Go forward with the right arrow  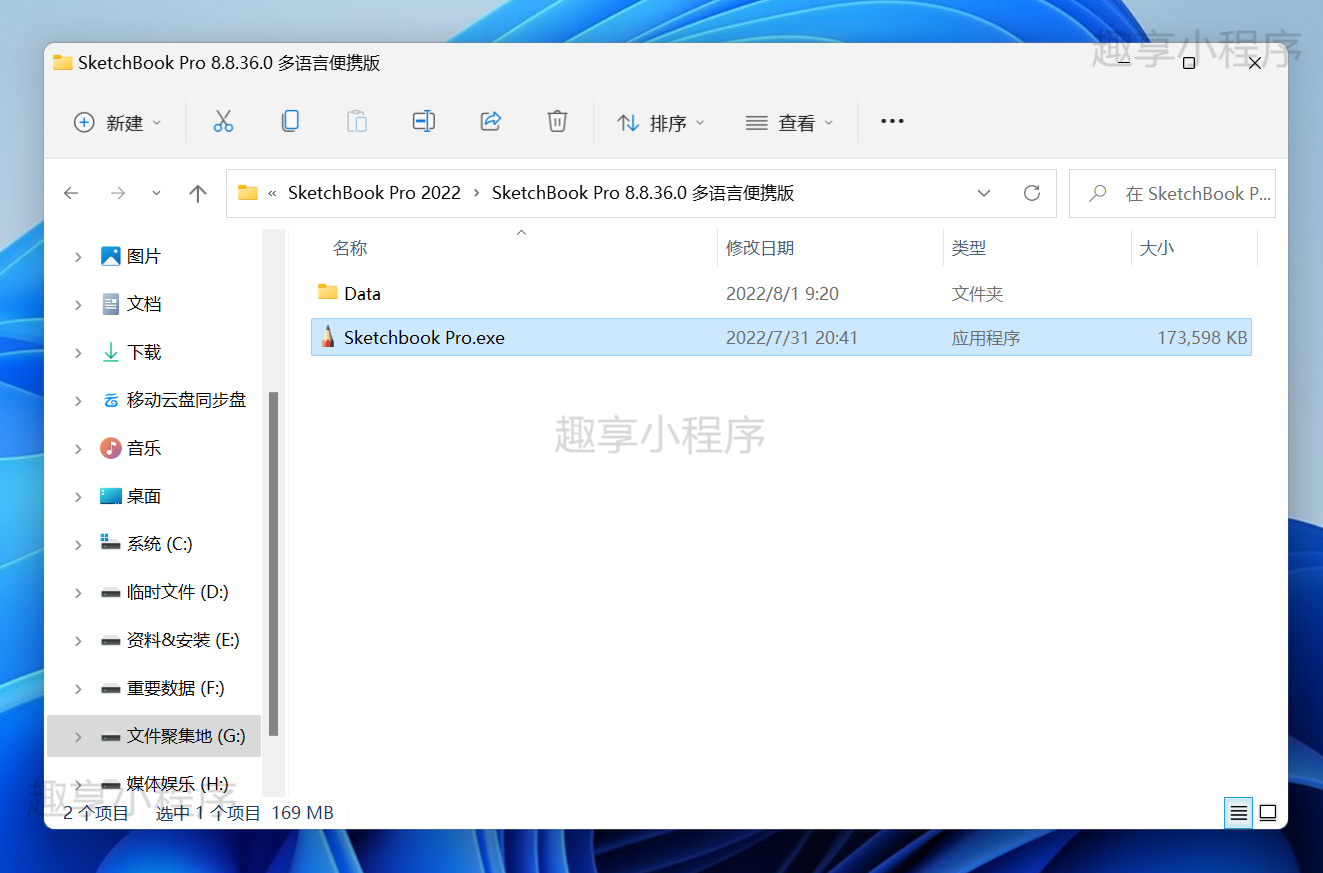118,194
